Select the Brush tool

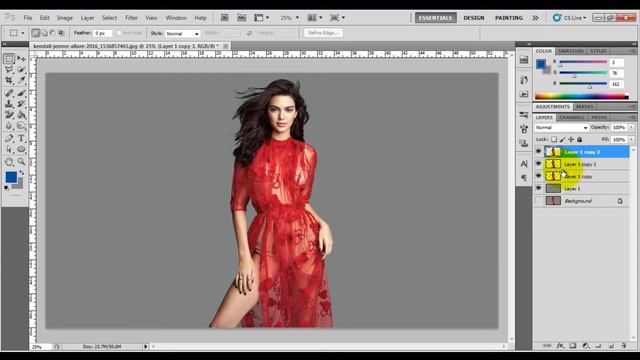tap(21, 93)
